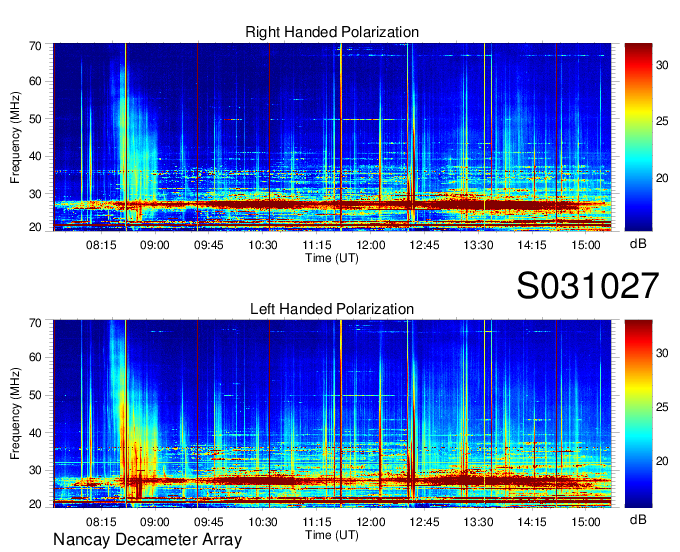Click the 30 dB mark on right-handed color bar
The width and height of the screenshot is (680, 552).
[662, 65]
